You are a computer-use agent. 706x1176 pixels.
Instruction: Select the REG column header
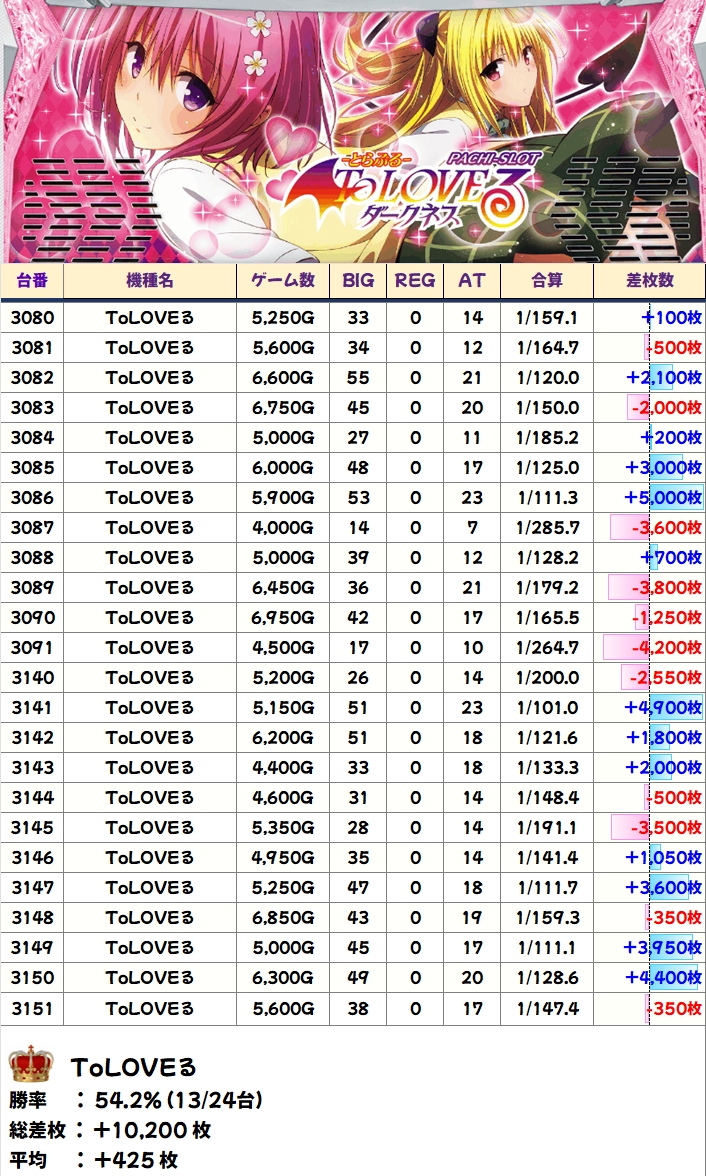tap(415, 281)
